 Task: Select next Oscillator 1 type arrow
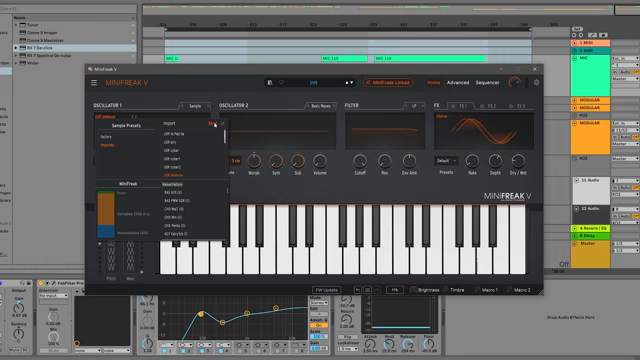208,106
